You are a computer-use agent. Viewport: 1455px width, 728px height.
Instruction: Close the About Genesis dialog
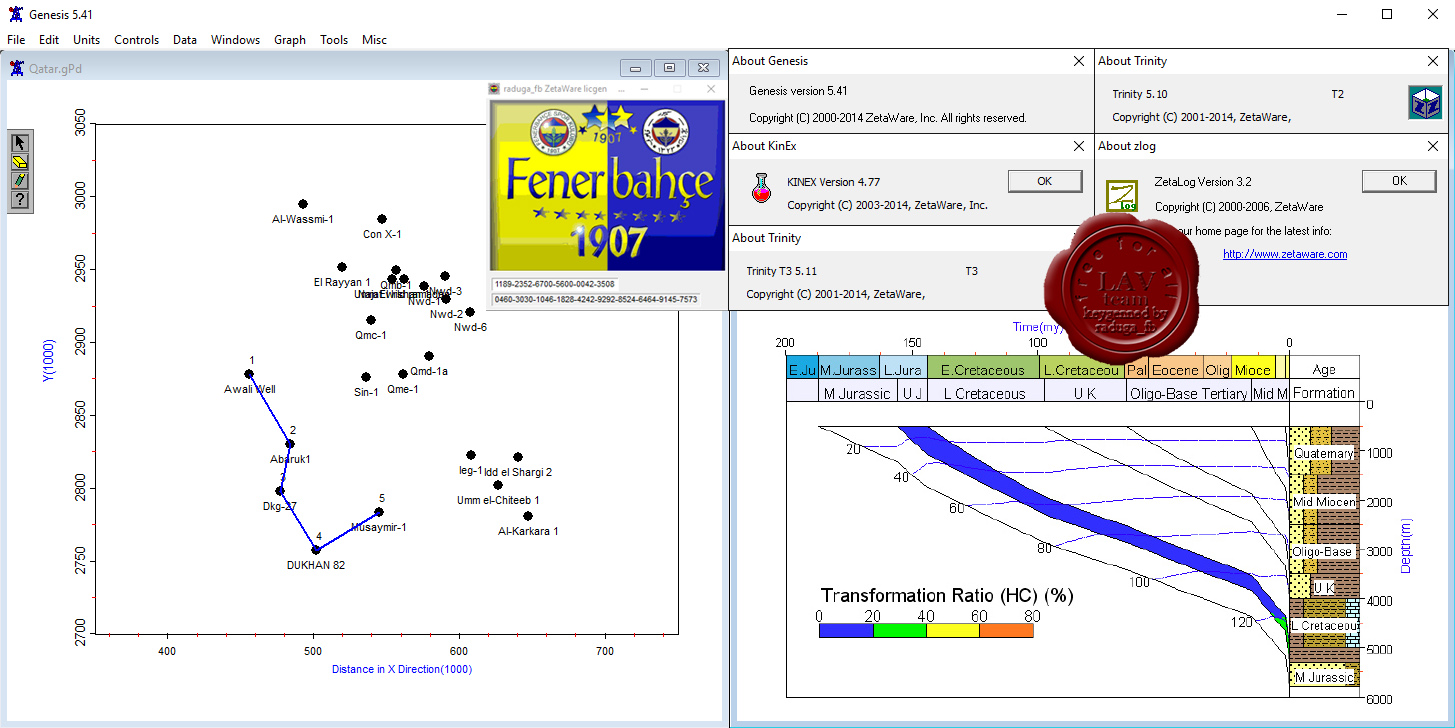click(1079, 61)
